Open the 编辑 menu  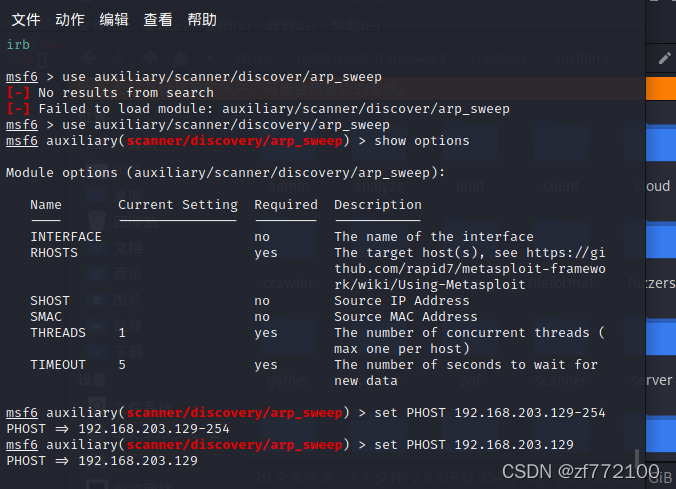tap(114, 20)
